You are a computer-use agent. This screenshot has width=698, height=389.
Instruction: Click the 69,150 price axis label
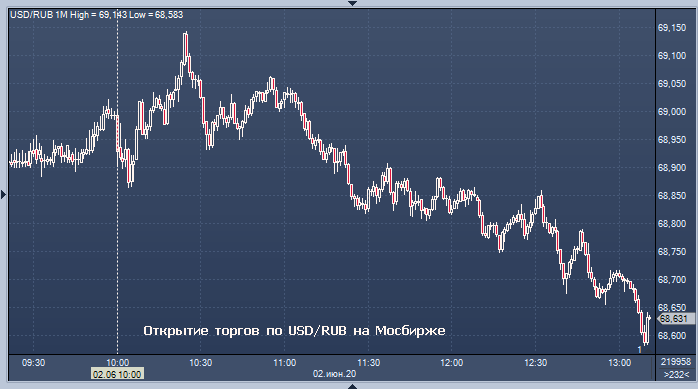tap(672, 28)
